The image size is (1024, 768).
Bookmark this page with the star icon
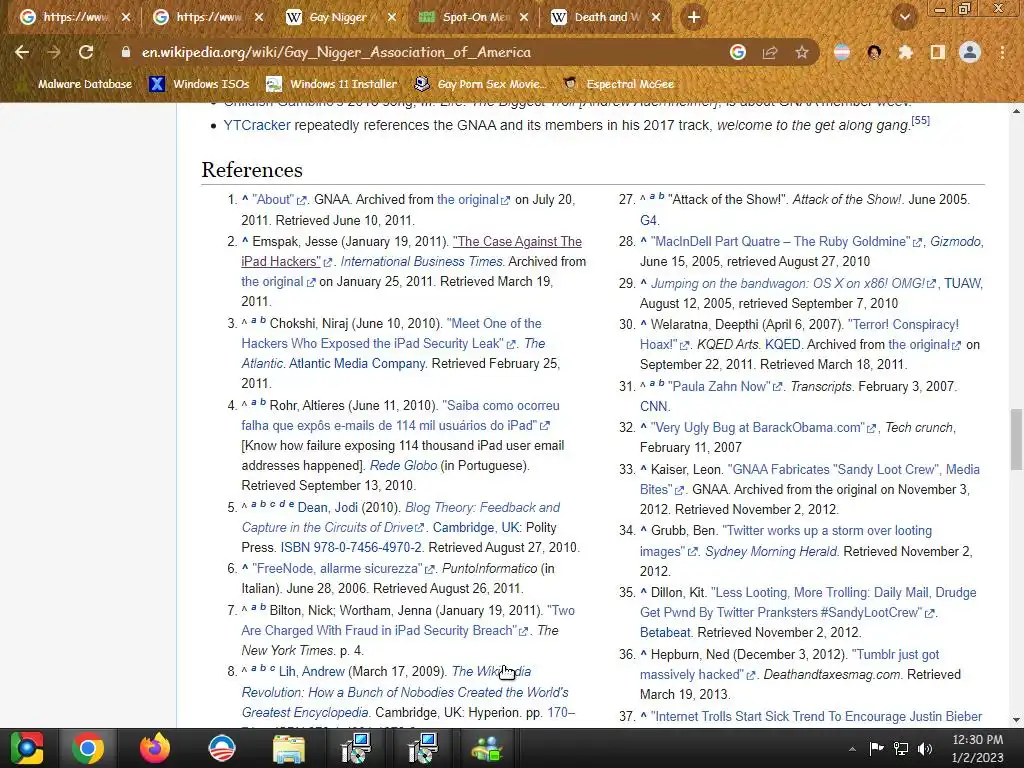(802, 52)
